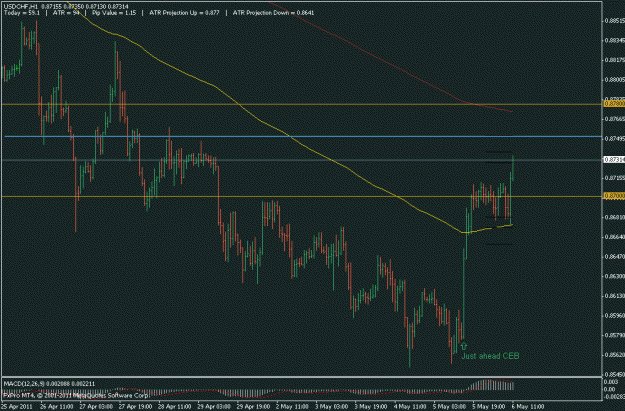625x411 pixels.
Task: Click the '4 May 11:00' time label
Action: click(410, 407)
